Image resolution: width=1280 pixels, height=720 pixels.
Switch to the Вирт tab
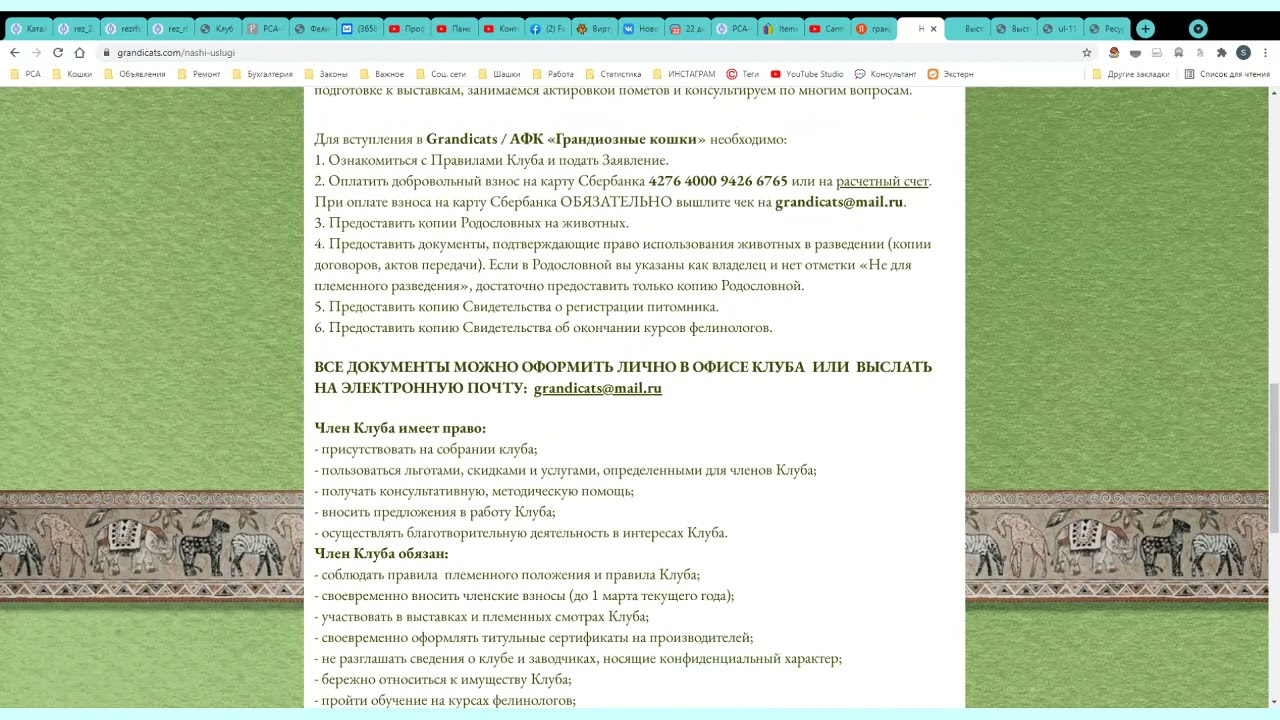point(595,29)
